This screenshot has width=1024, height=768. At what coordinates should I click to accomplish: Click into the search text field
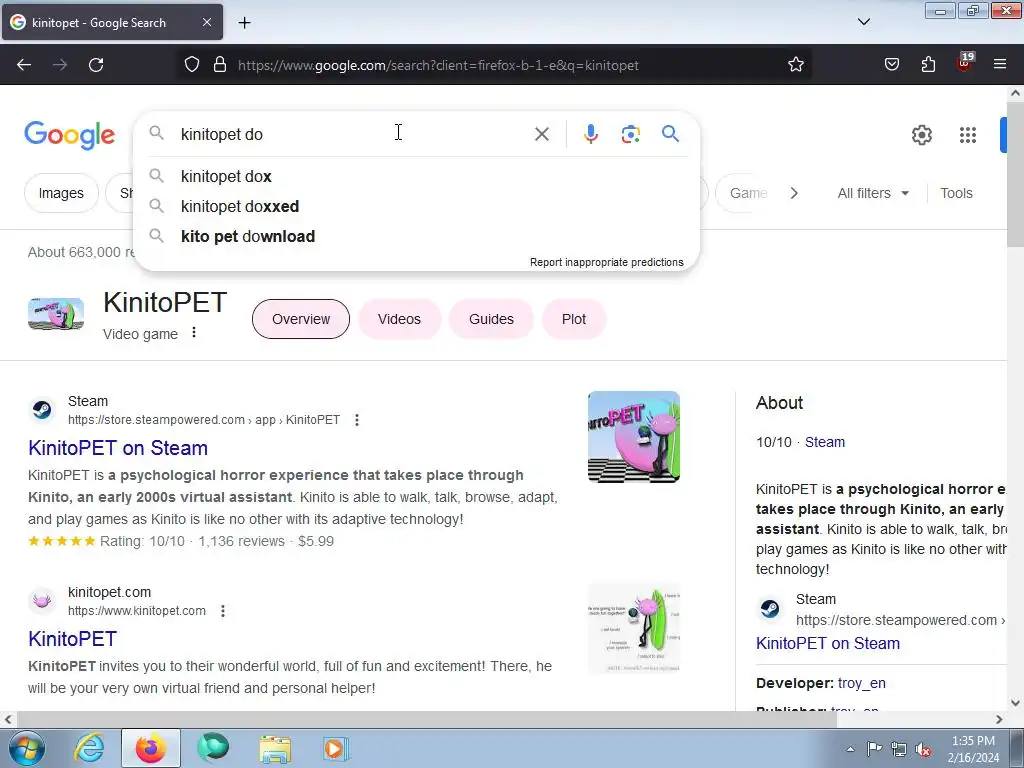tap(353, 135)
